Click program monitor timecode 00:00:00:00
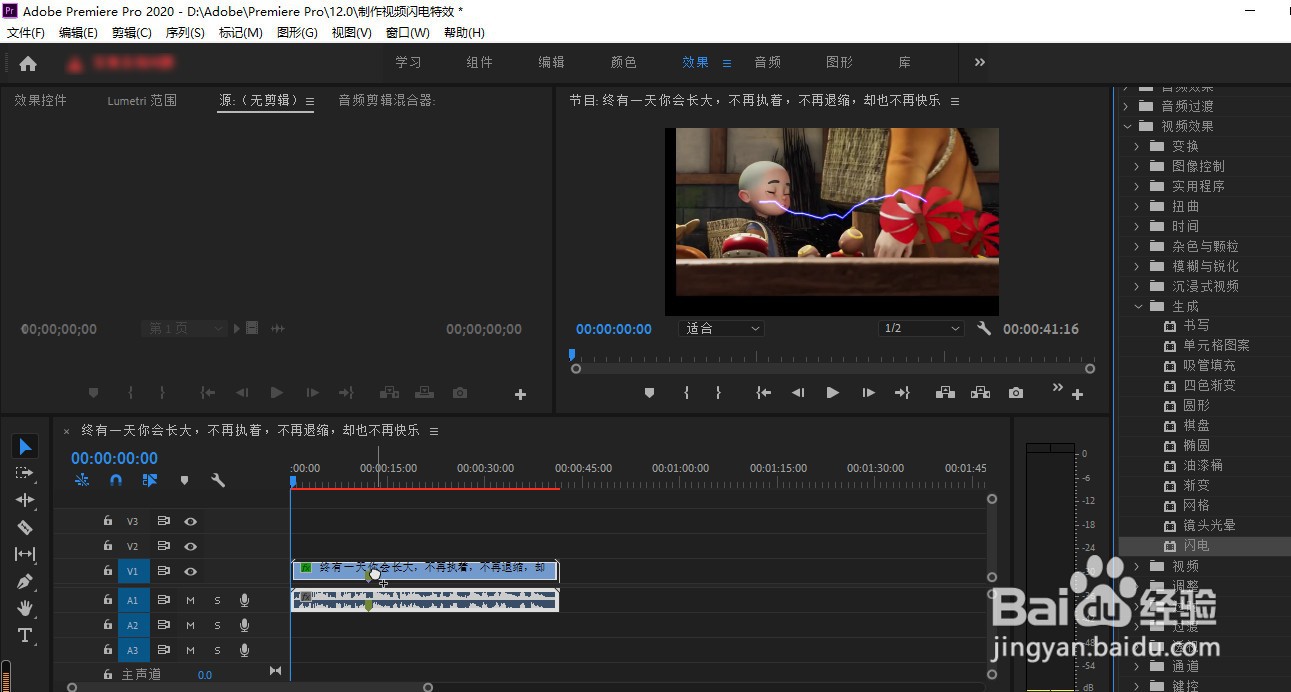Screen dimensions: 1291x692 pos(613,329)
